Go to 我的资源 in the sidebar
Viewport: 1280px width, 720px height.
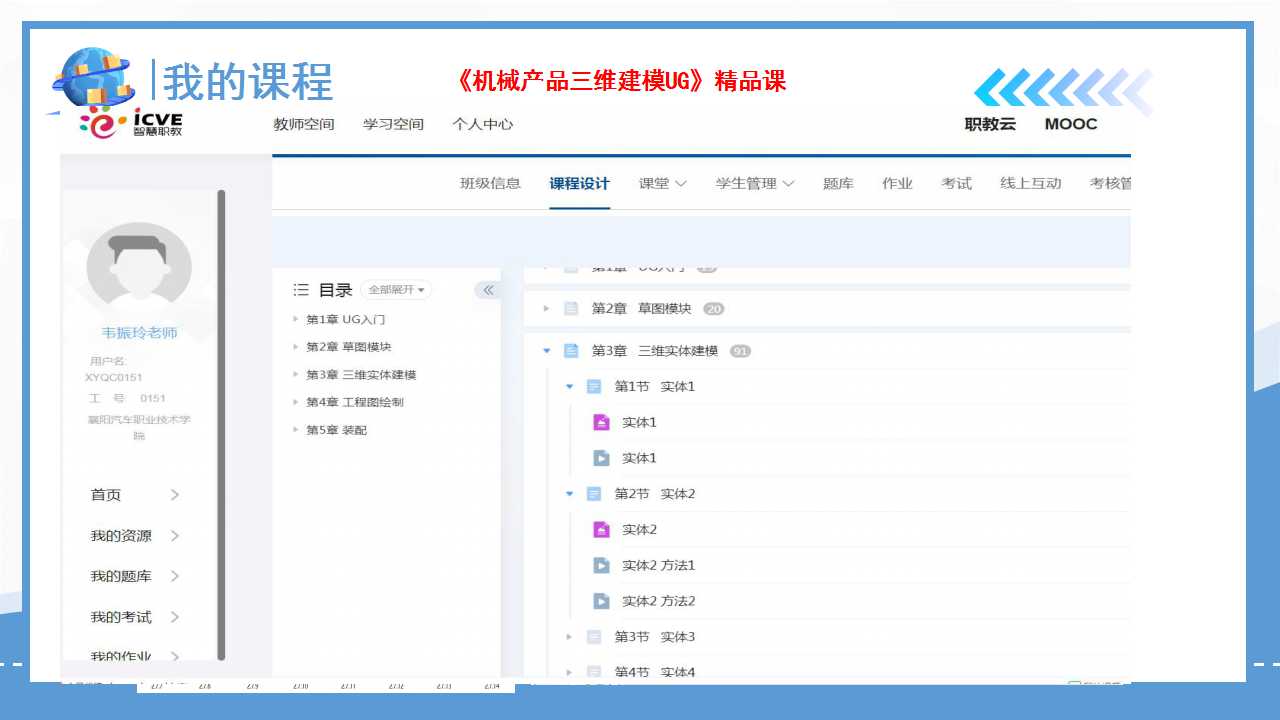click(122, 536)
